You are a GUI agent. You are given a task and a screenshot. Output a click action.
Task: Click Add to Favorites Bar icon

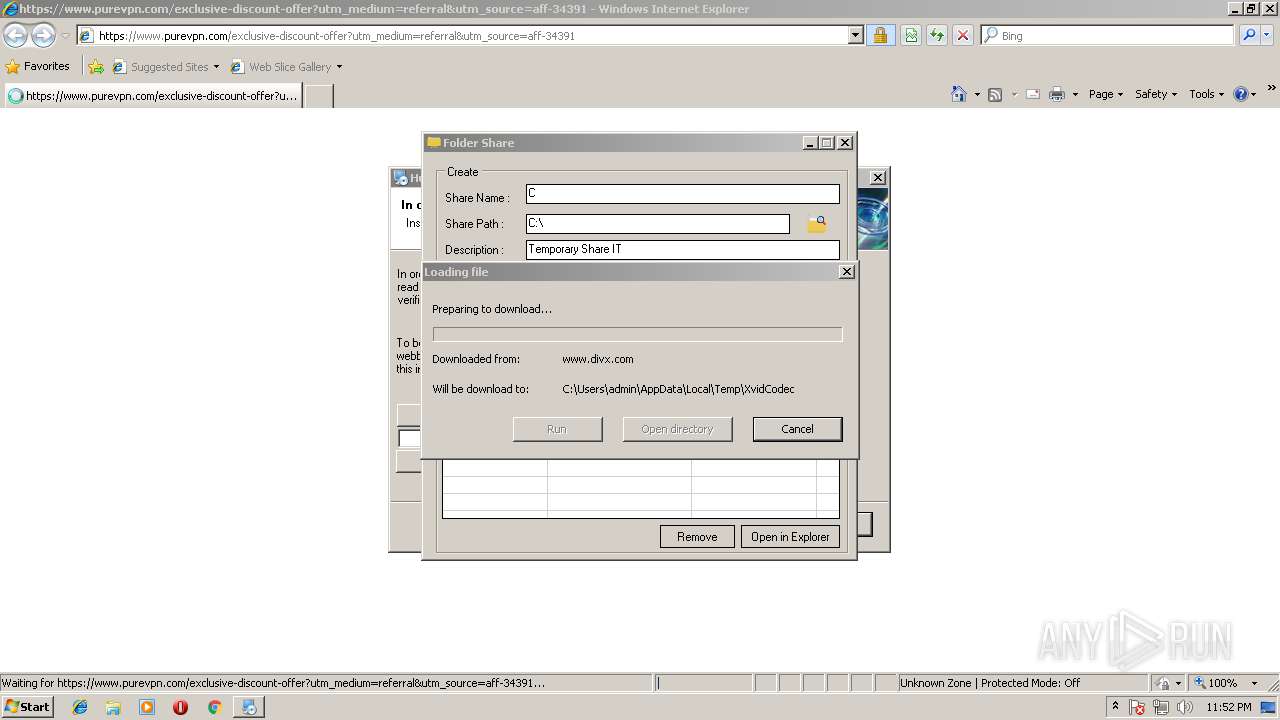point(96,67)
